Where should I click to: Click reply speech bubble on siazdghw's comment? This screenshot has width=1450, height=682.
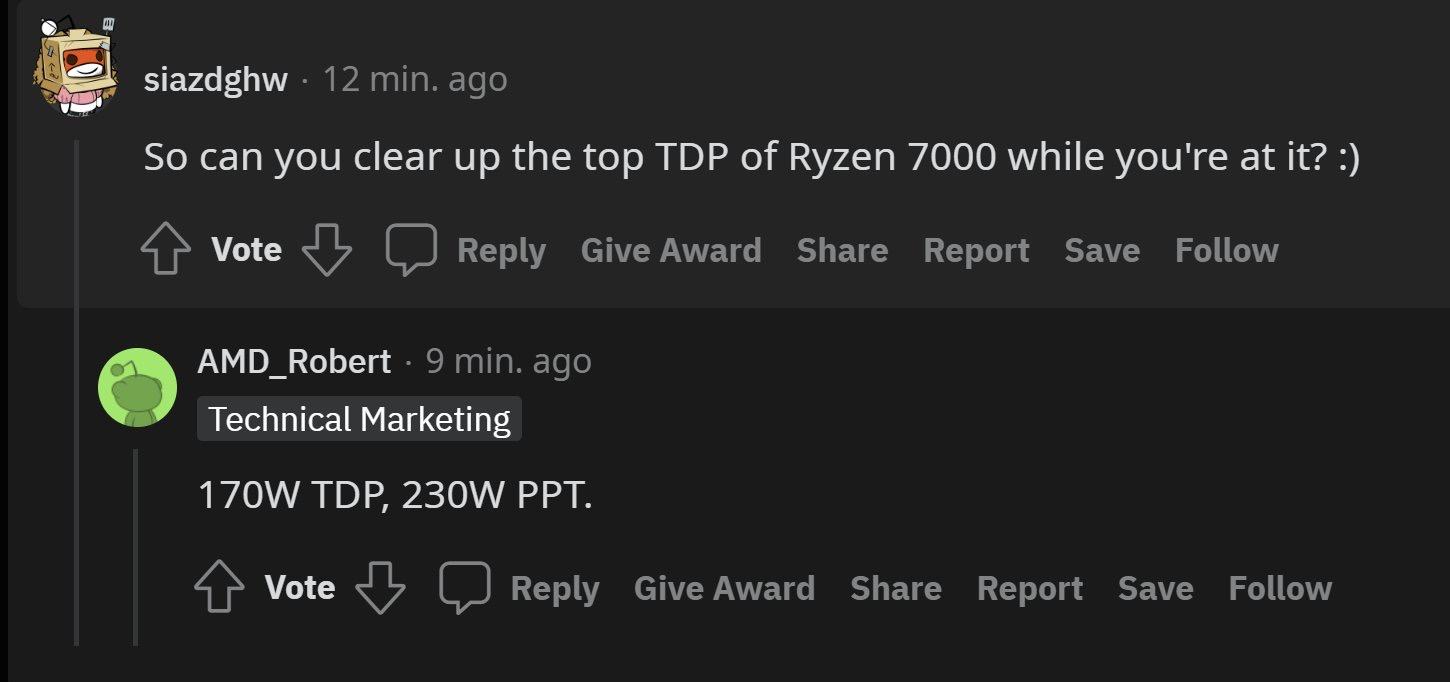tap(412, 248)
